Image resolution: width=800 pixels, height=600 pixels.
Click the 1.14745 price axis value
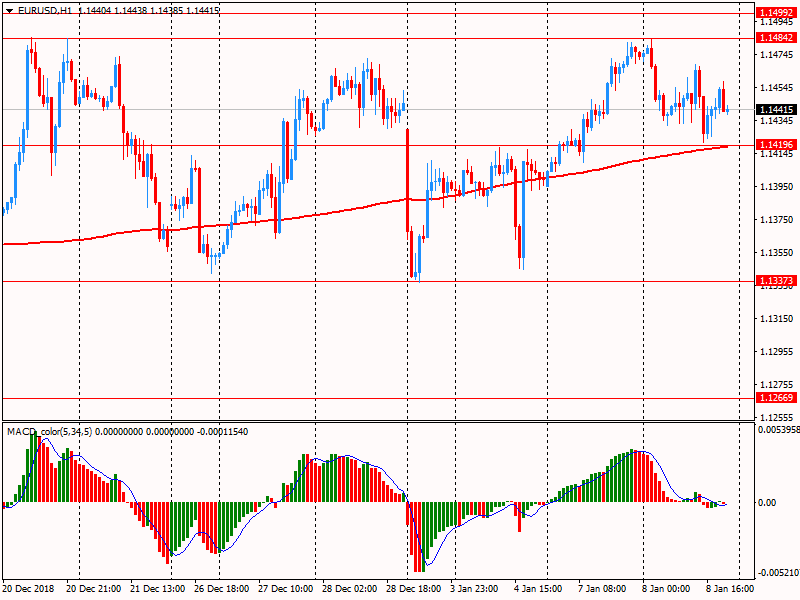coord(776,55)
